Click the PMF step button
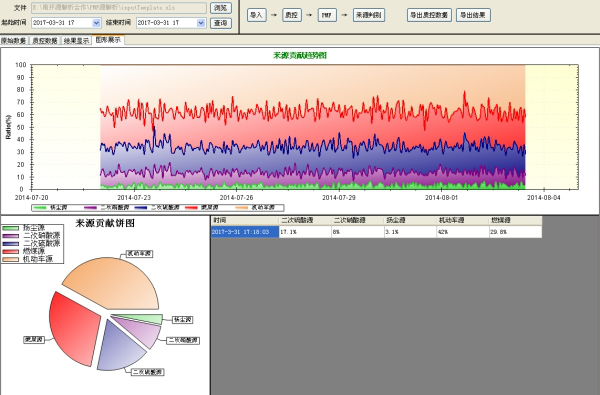Screen dimensions: 600x395 [327, 15]
